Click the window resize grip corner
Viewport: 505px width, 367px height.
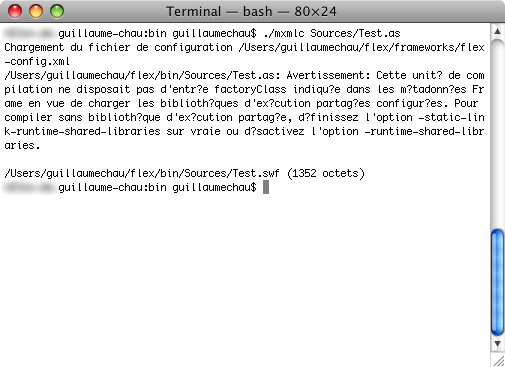(x=499, y=361)
